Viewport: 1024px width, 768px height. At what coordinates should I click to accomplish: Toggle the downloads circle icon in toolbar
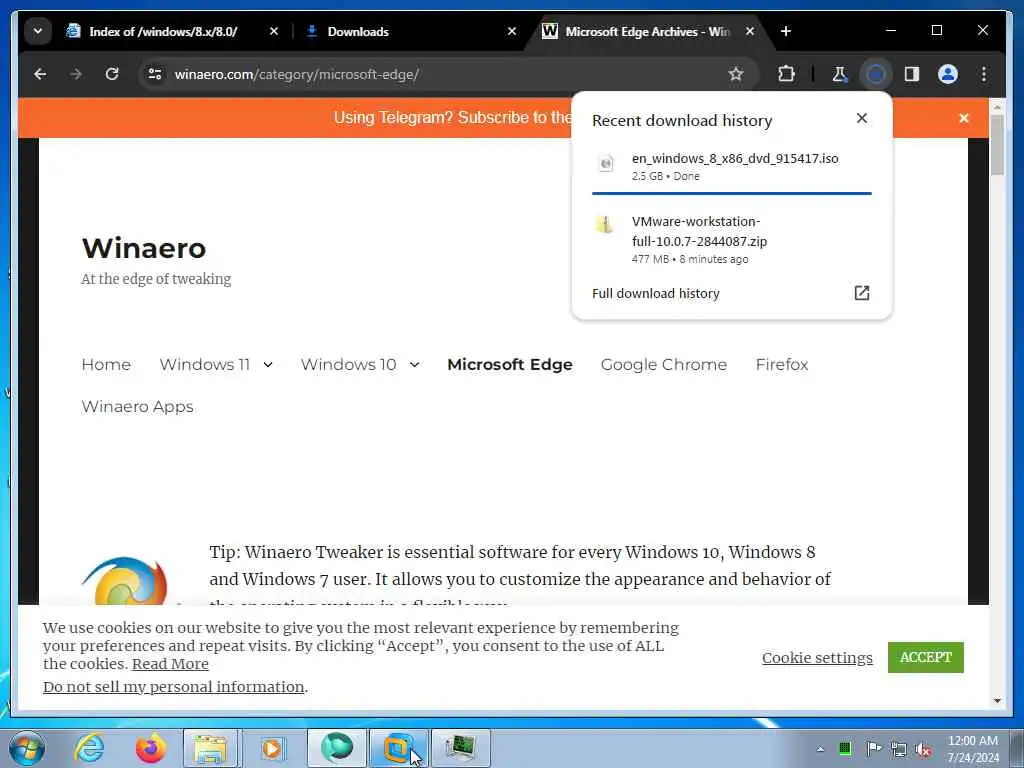coord(876,74)
